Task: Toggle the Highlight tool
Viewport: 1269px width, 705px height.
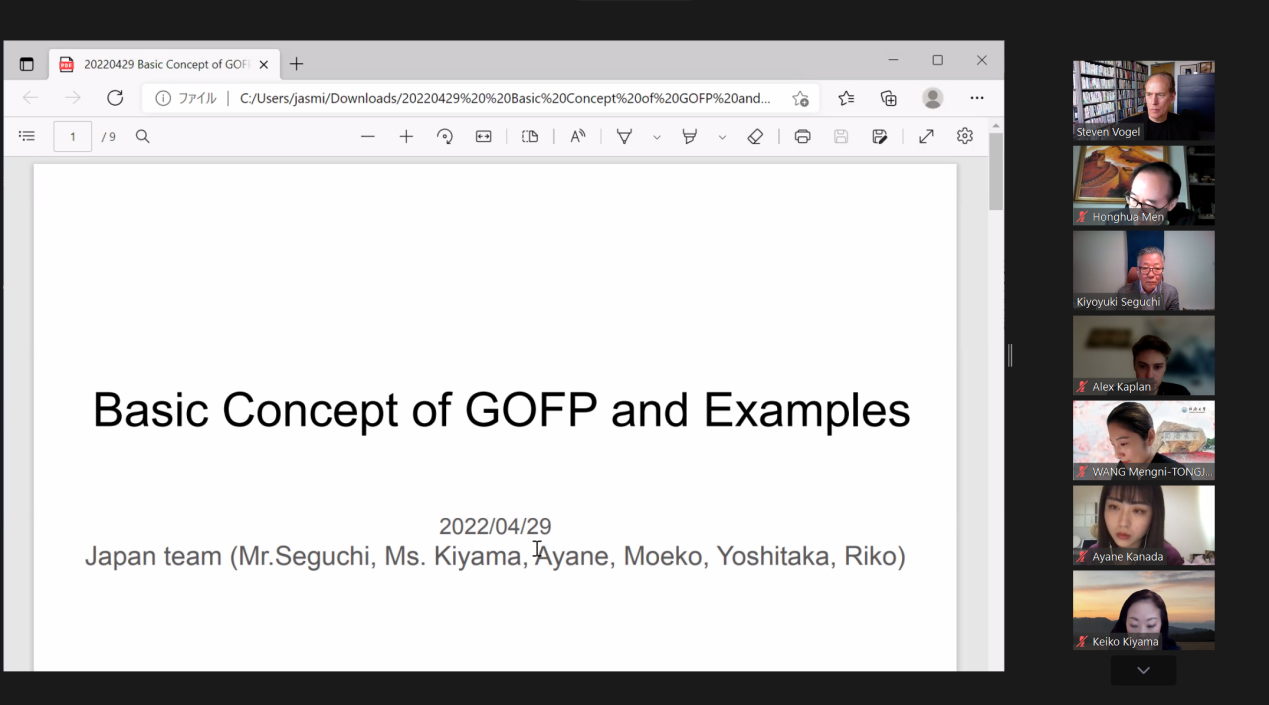Action: tap(690, 136)
